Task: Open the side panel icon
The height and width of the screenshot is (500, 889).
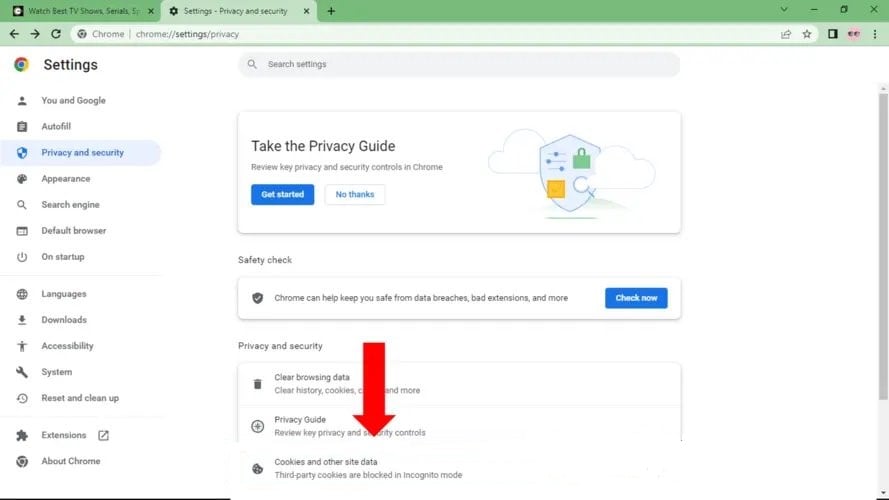Action: [x=832, y=34]
